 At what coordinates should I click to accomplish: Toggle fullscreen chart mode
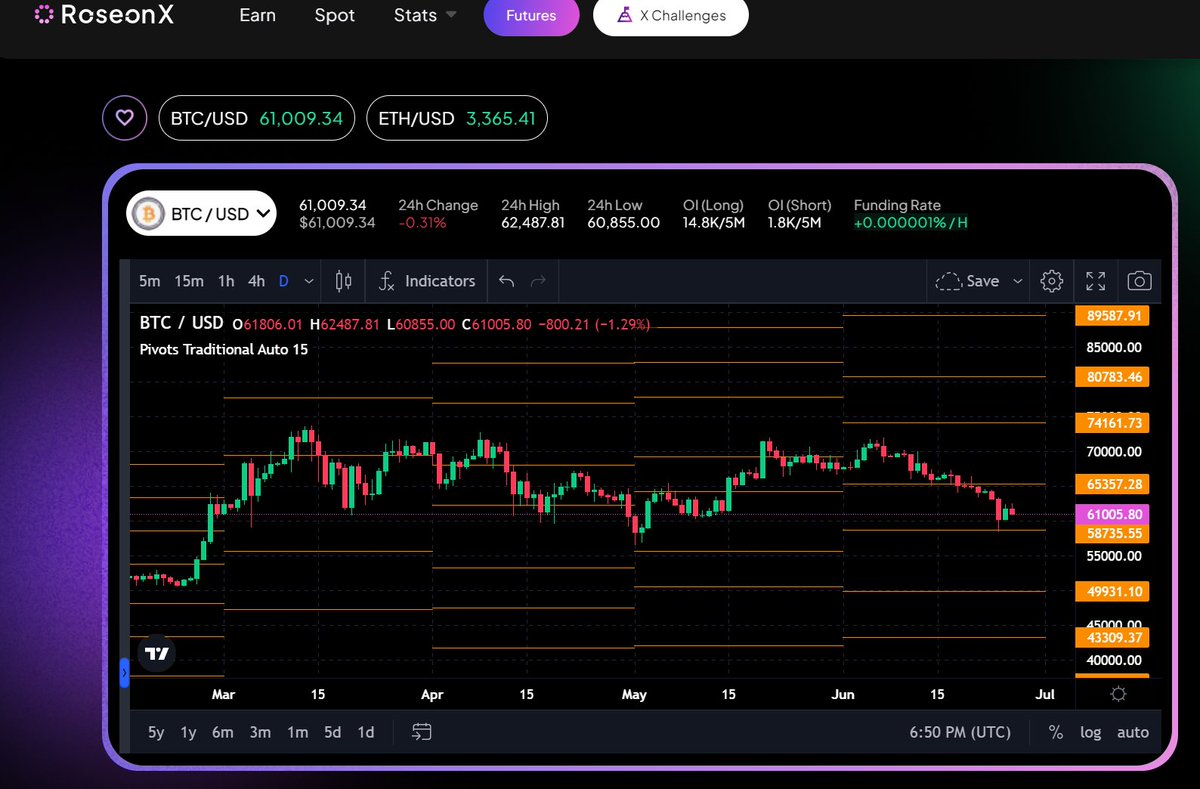[x=1096, y=281]
